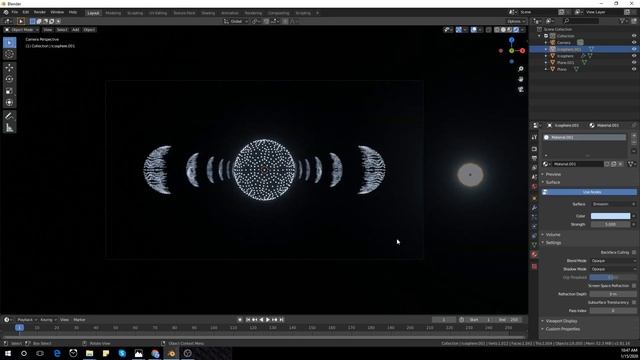Image resolution: width=640 pixels, height=360 pixels.
Task: Enable Backface Culling checkbox
Action: [x=634, y=252]
